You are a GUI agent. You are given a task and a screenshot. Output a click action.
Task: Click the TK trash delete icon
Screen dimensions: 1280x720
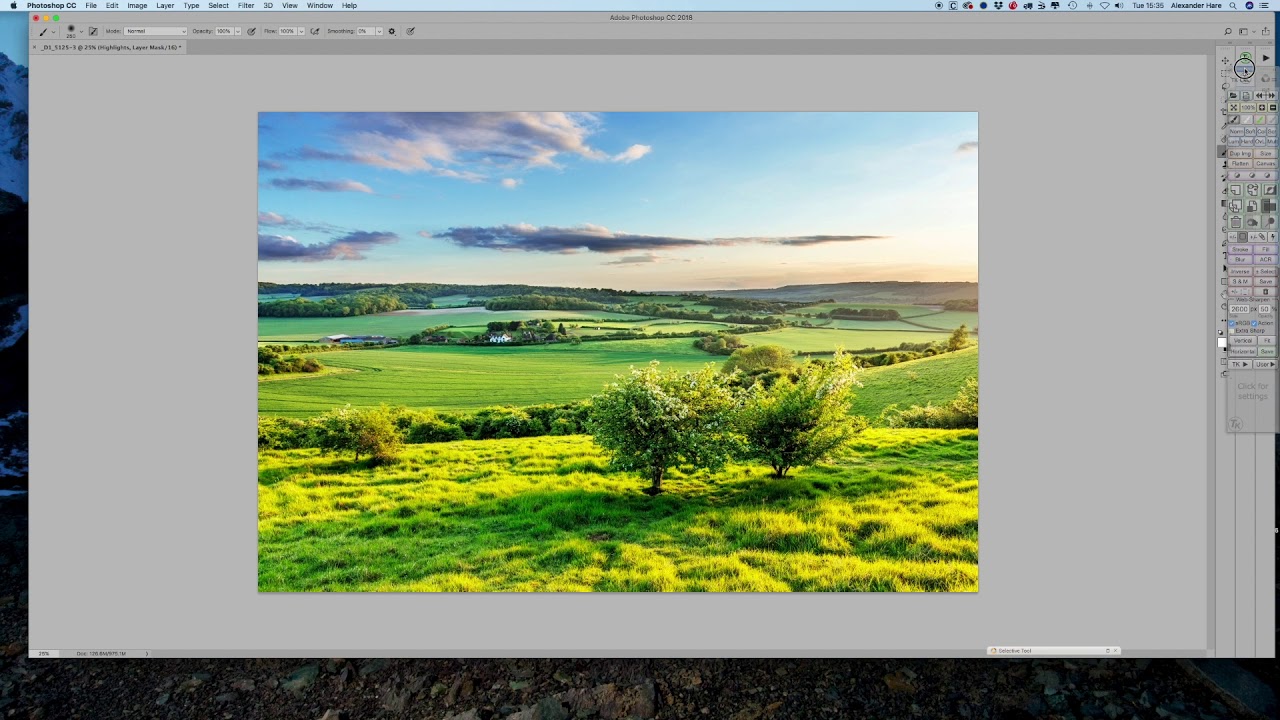(1235, 221)
